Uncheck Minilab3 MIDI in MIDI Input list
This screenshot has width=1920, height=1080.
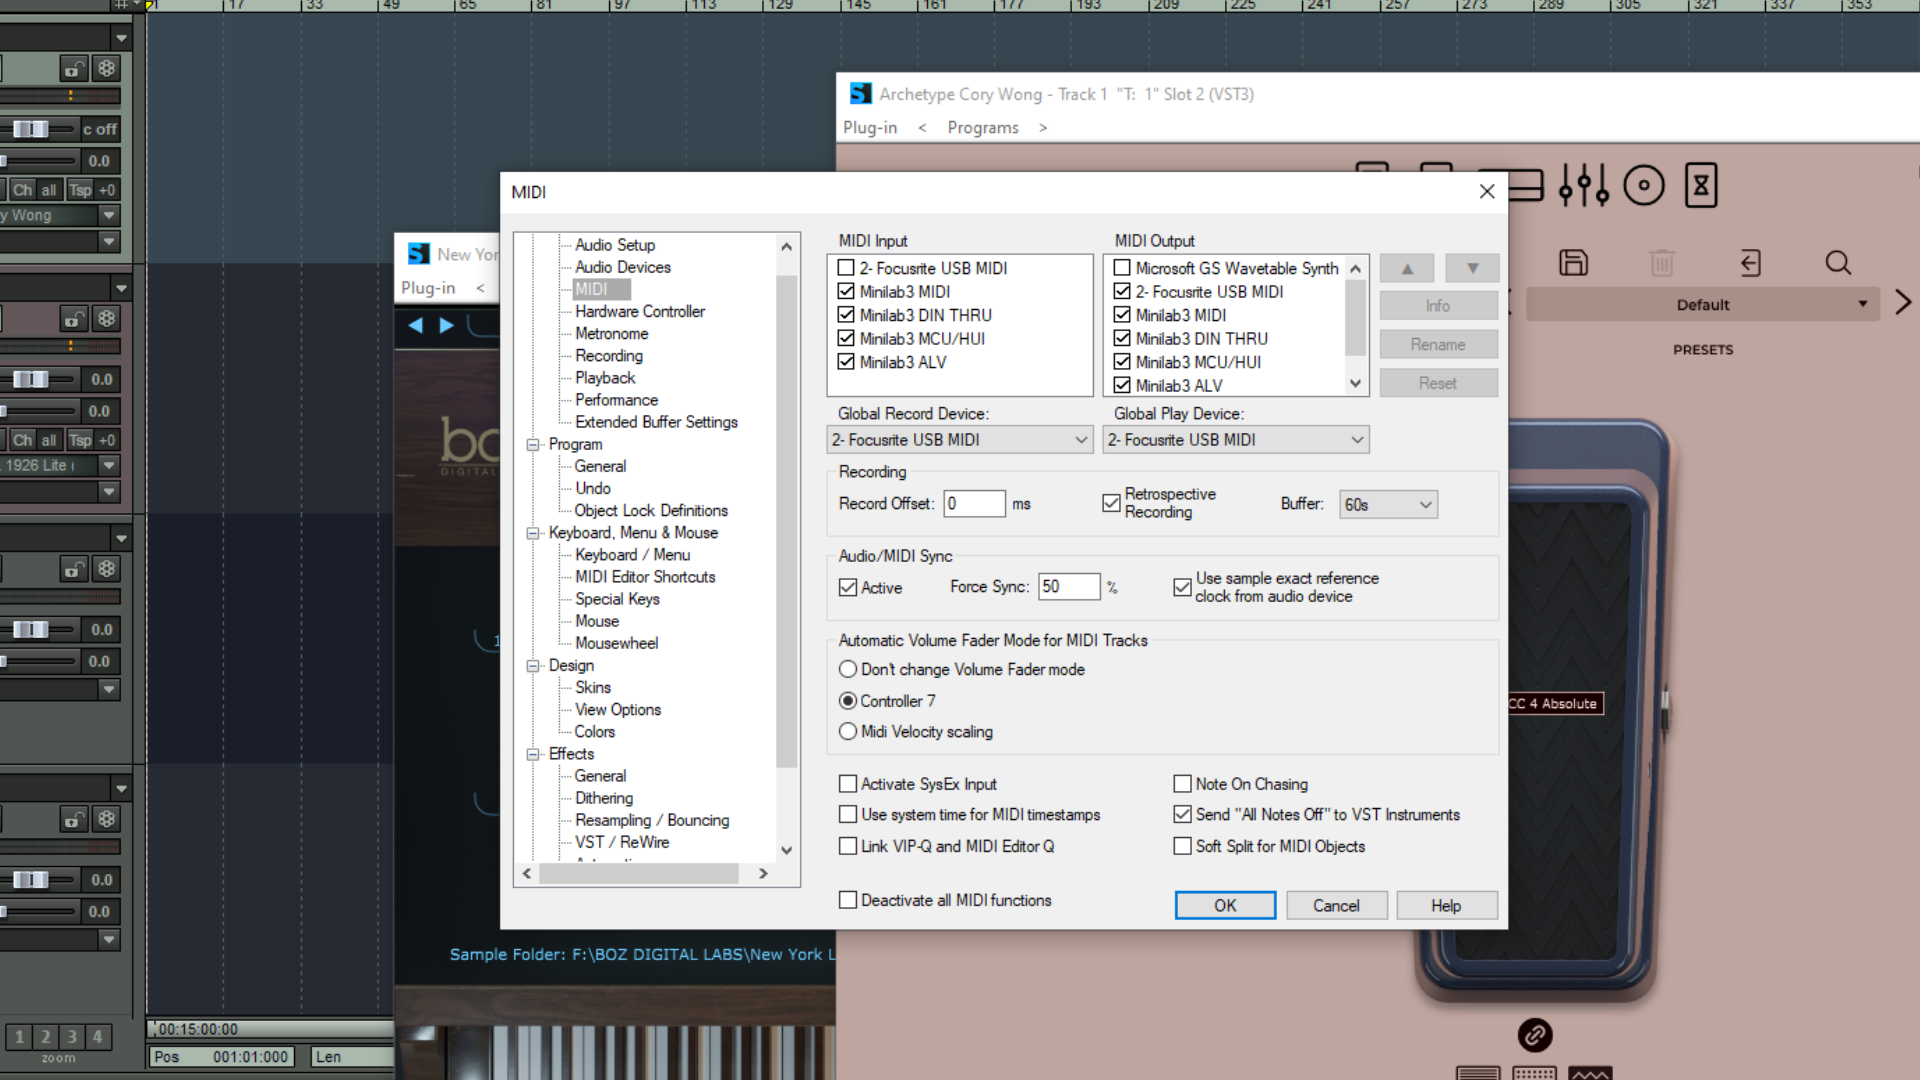coord(846,291)
